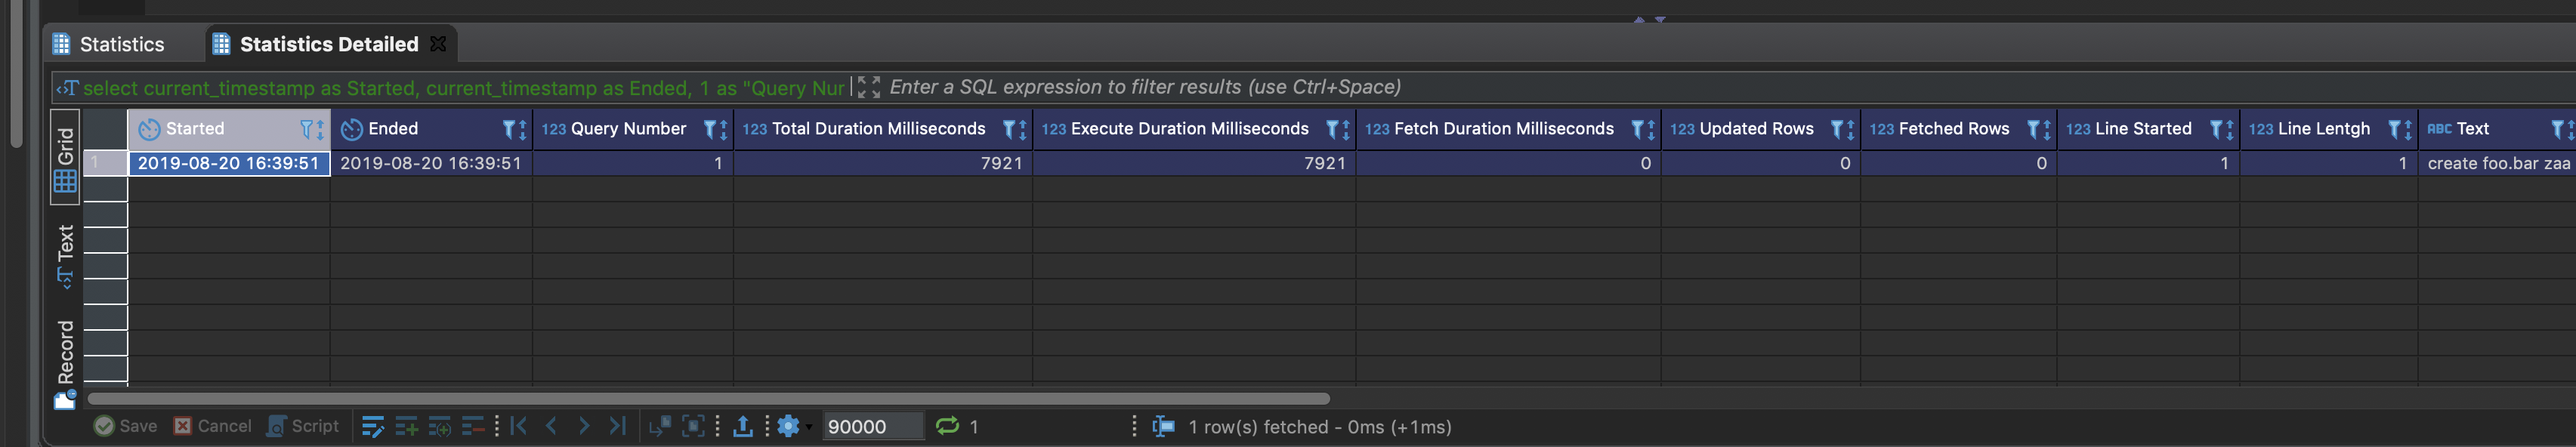The height and width of the screenshot is (447, 2576).
Task: Toggle sorting on Total Duration Milliseconds column
Action: (x=1022, y=128)
